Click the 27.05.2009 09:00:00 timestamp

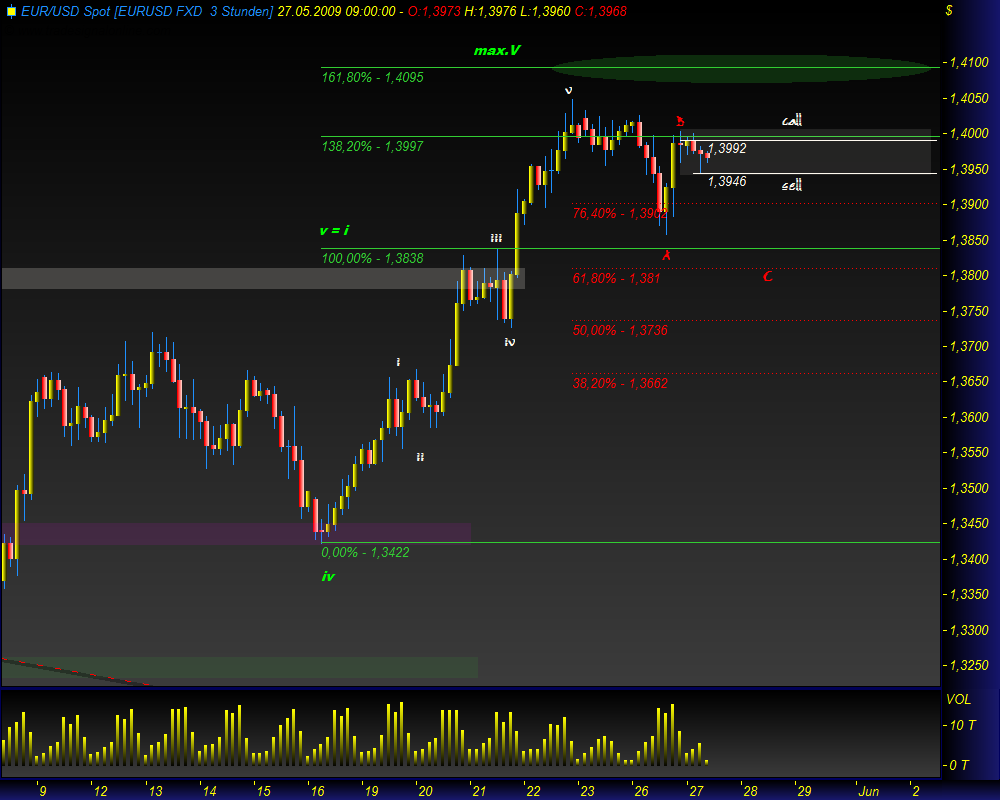[336, 11]
